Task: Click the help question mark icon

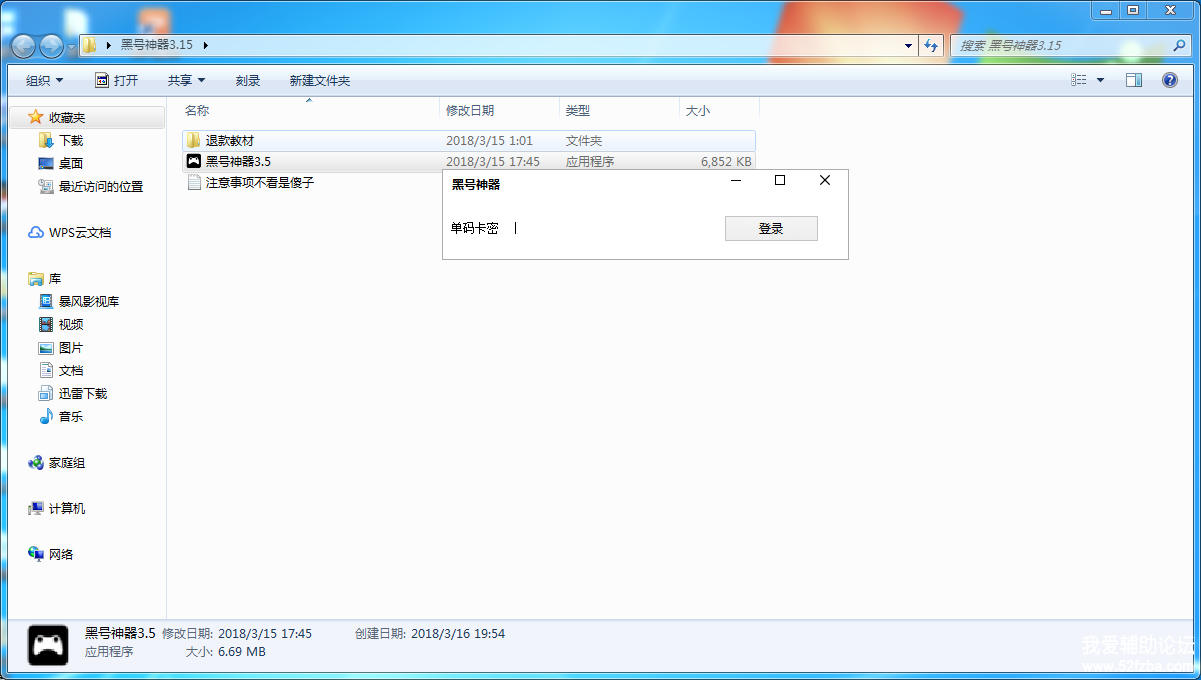Action: pos(1169,80)
